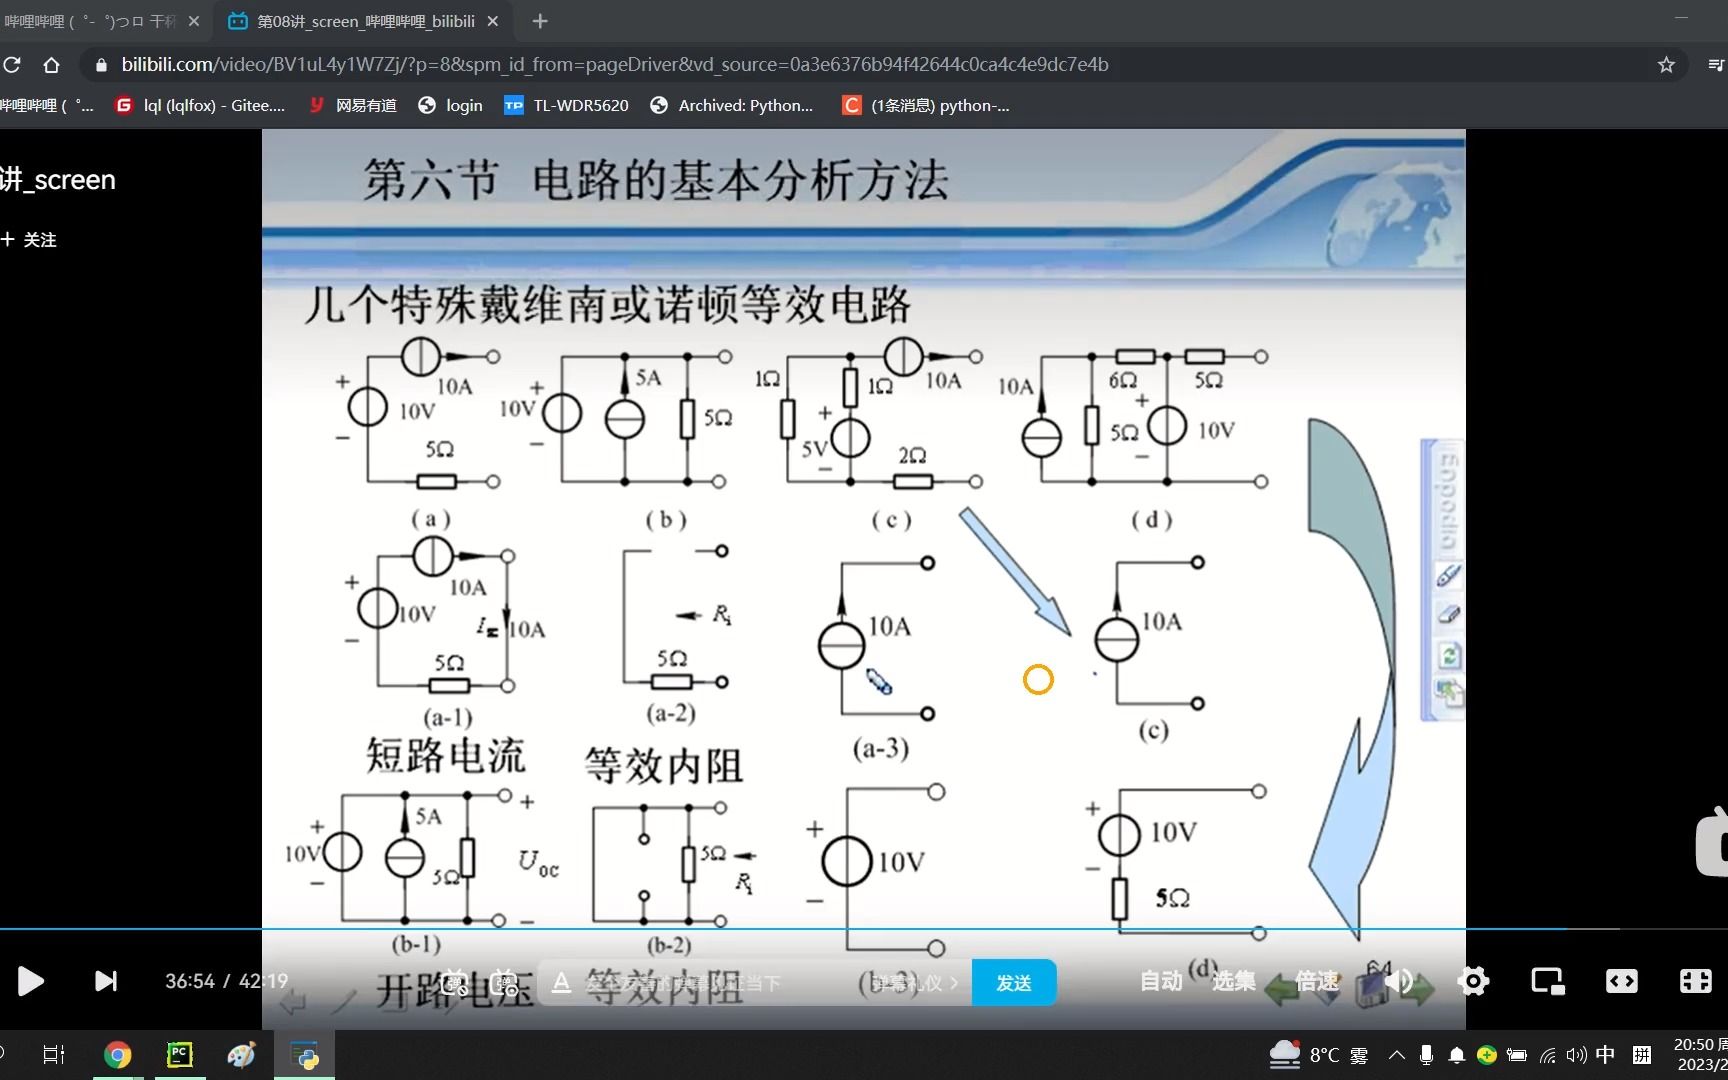Open the notification bell tray icon

[x=1457, y=1055]
